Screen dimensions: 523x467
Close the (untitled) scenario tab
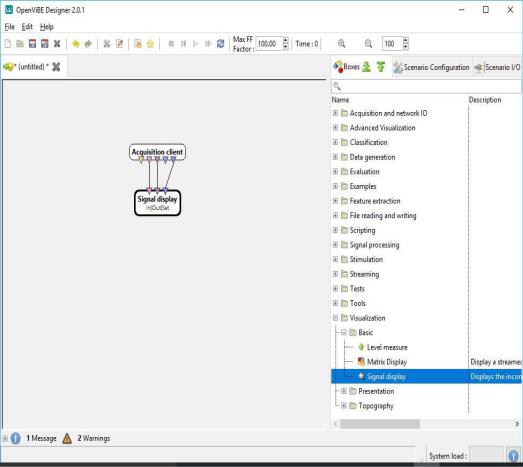[x=56, y=67]
